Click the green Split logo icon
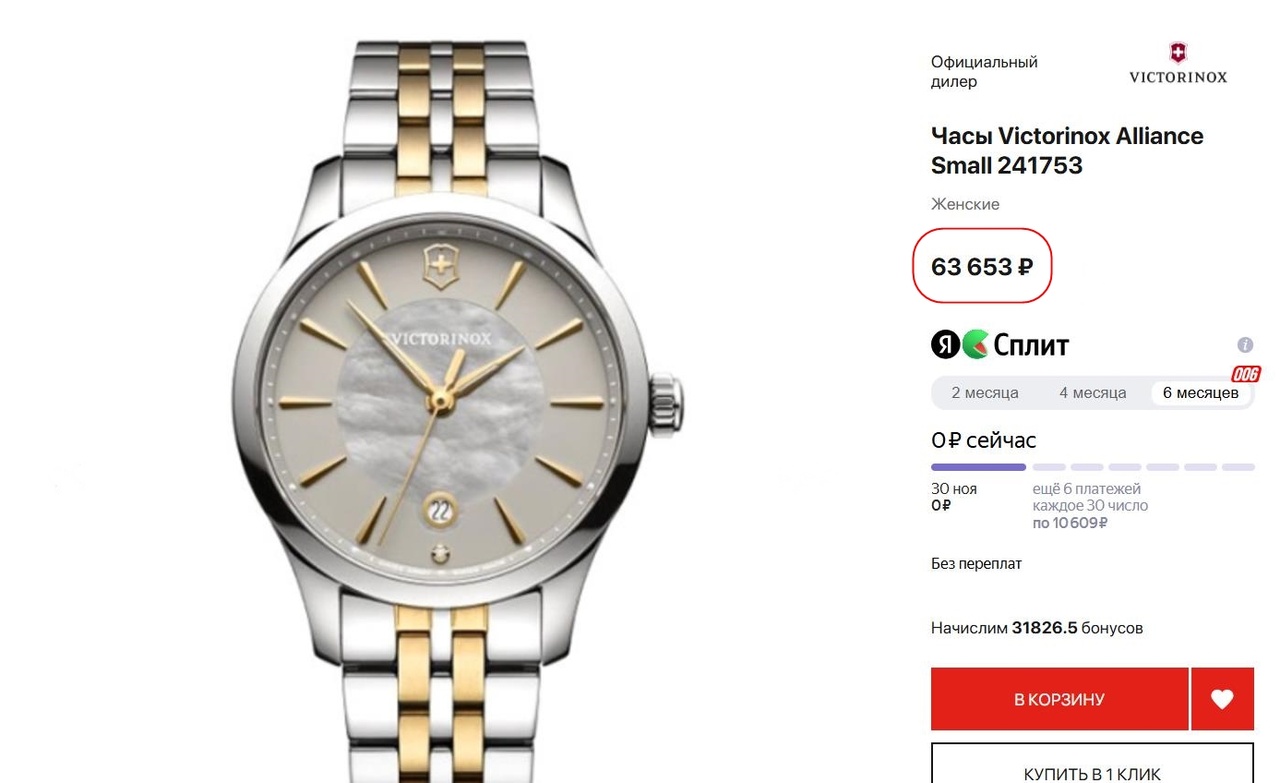The width and height of the screenshot is (1280, 783). click(x=975, y=345)
